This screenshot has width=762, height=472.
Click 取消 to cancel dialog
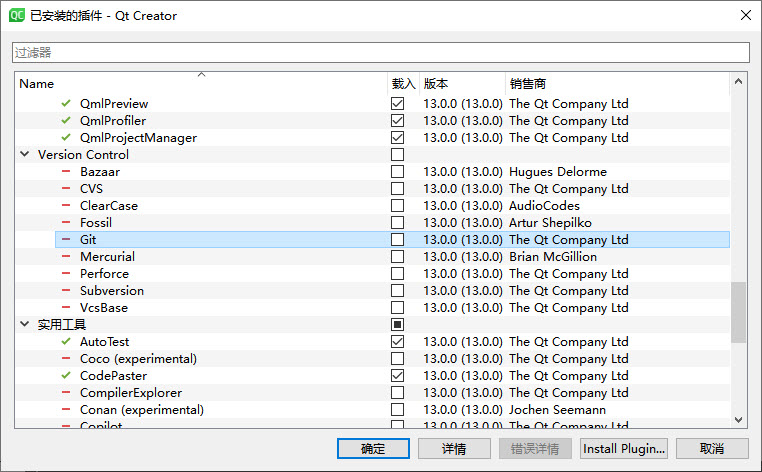click(x=712, y=448)
